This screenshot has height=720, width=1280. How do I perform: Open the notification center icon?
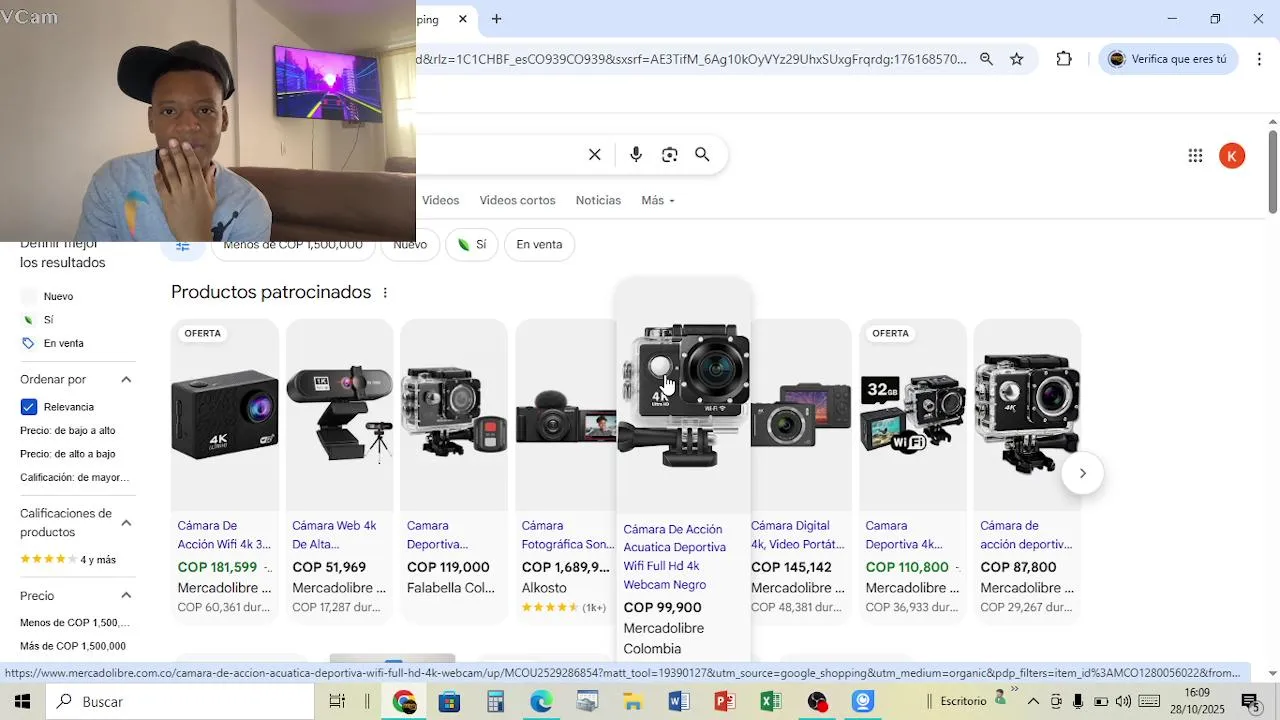(1250, 701)
